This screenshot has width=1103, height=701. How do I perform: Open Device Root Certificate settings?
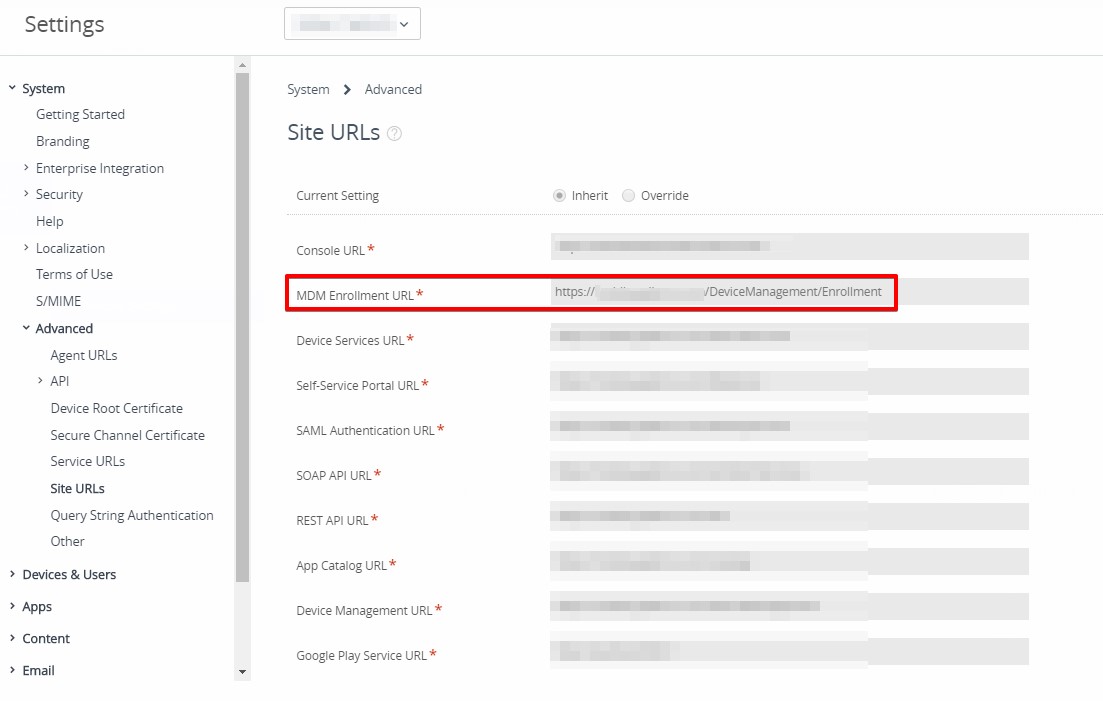(116, 408)
